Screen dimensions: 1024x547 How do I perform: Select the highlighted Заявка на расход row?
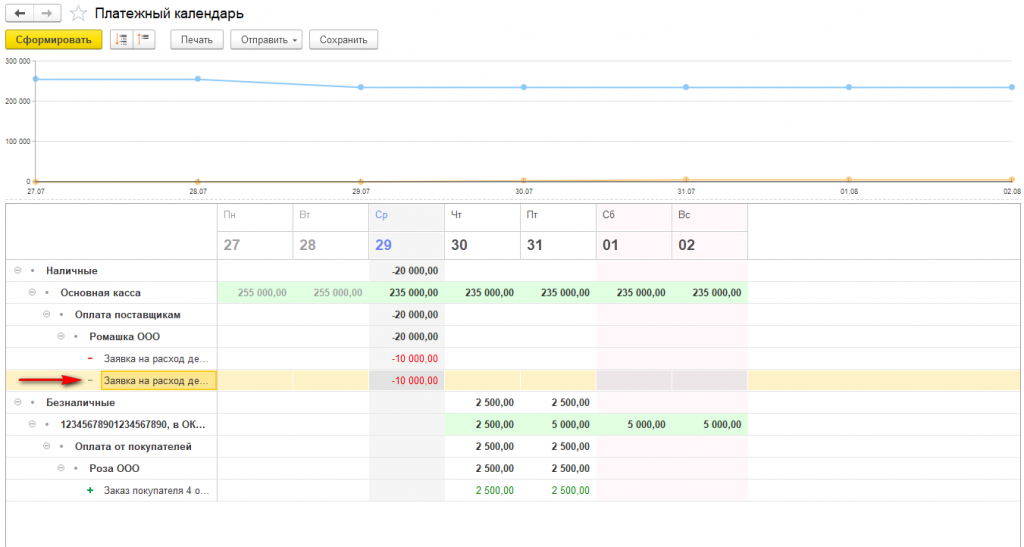click(x=159, y=381)
